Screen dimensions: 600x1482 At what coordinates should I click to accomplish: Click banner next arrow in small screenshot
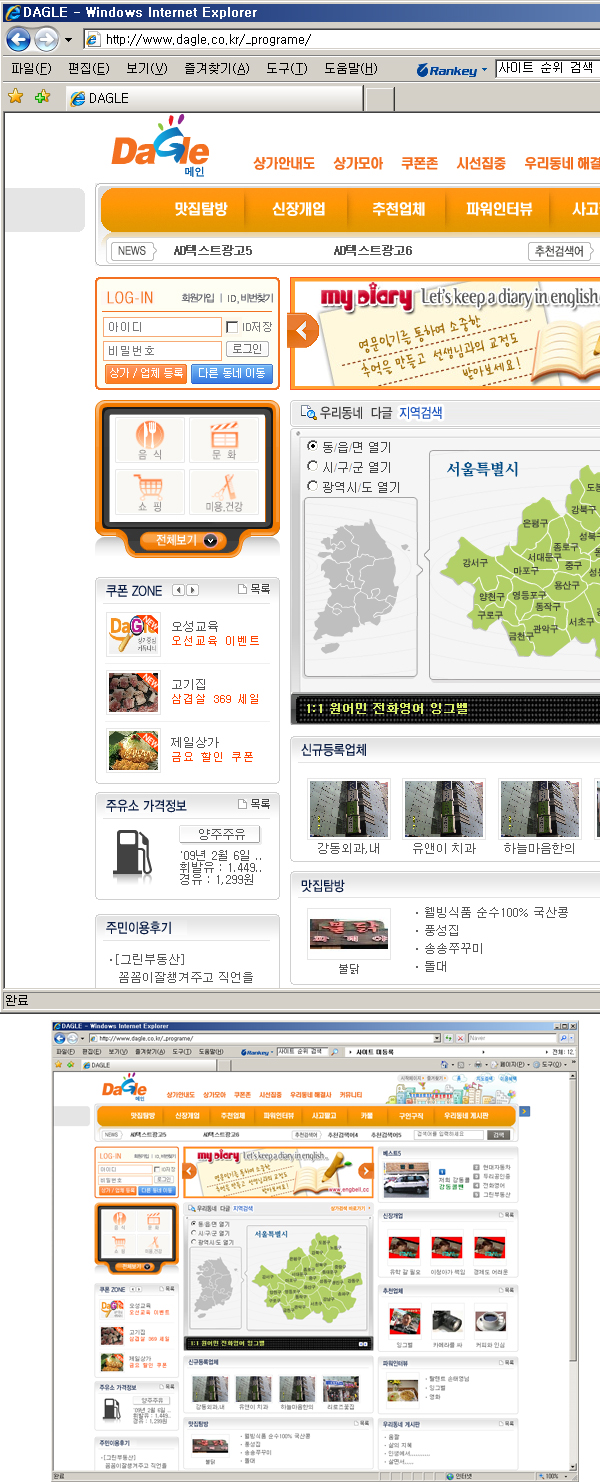pos(366,1171)
